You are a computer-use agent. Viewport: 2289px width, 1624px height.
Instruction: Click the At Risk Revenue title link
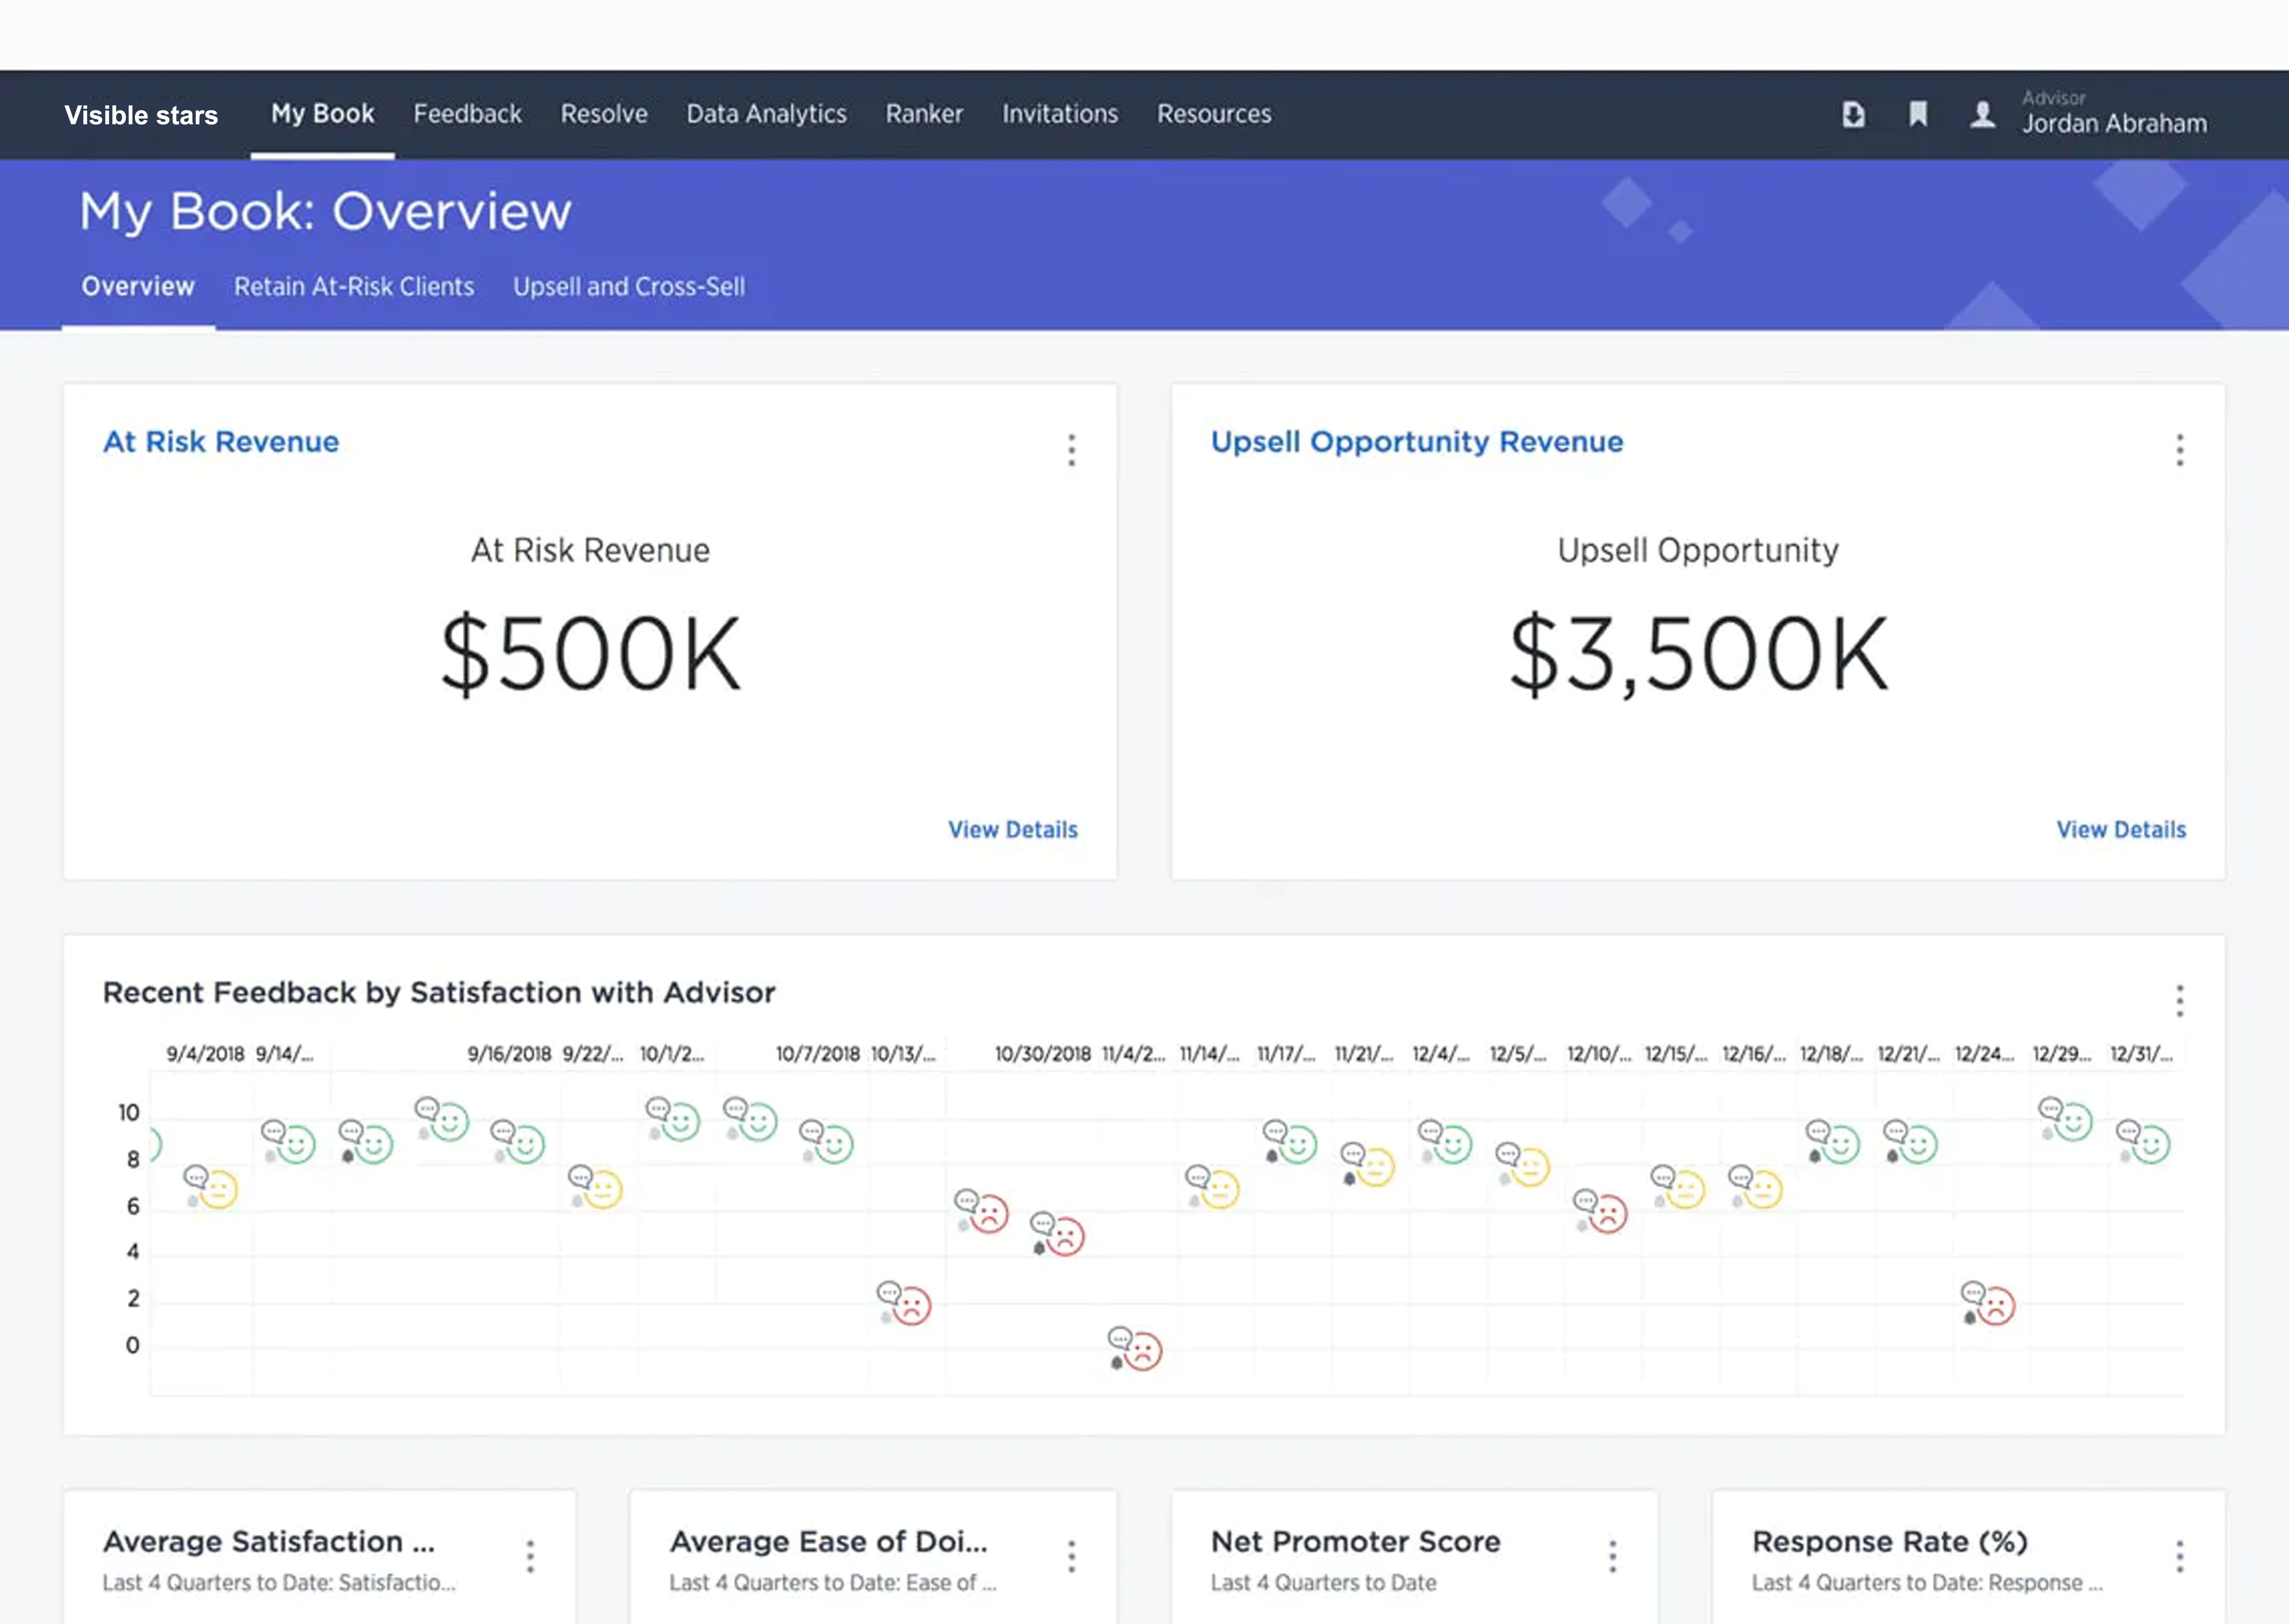tap(221, 442)
